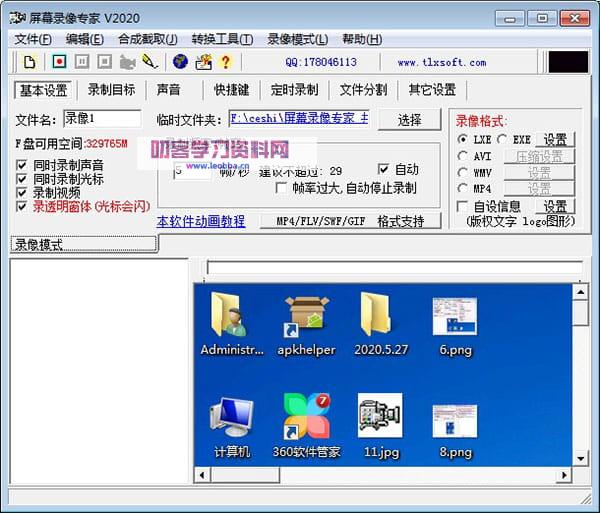Image resolution: width=600 pixels, height=513 pixels.
Task: Select the pen annotation toolbar icon
Action: (x=150, y=62)
